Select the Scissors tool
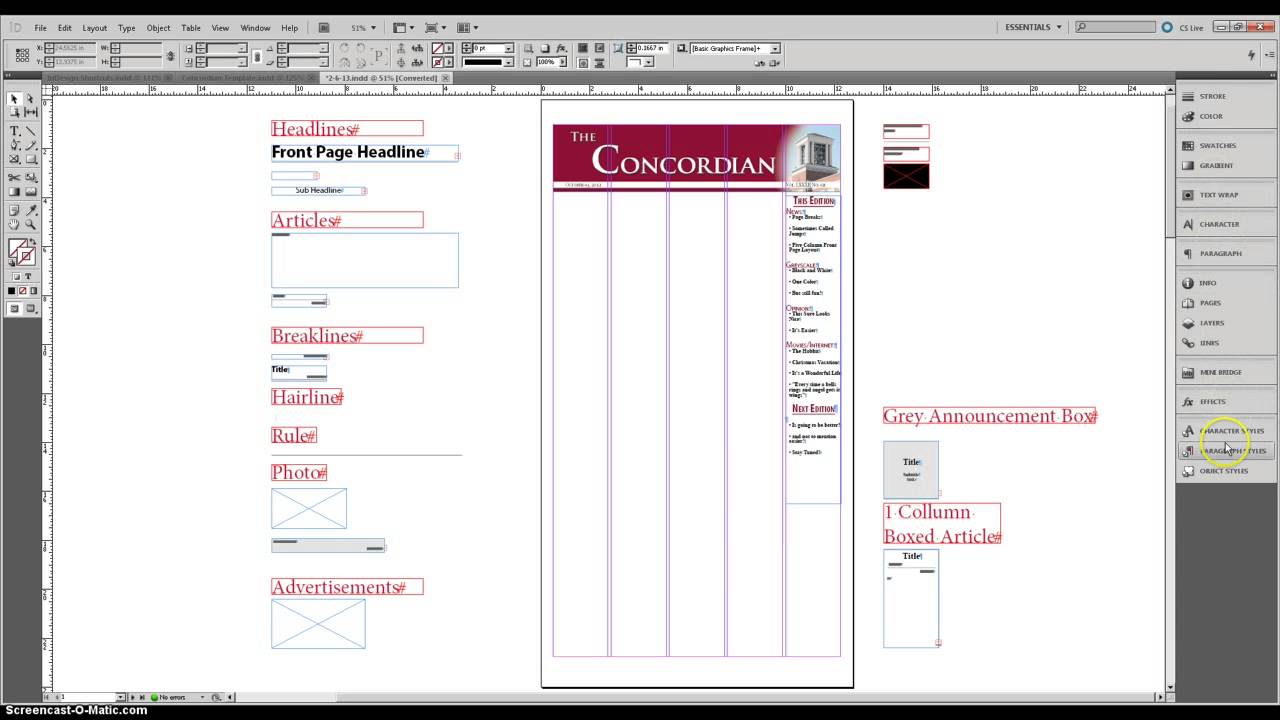Viewport: 1280px width, 720px height. pyautogui.click(x=14, y=177)
